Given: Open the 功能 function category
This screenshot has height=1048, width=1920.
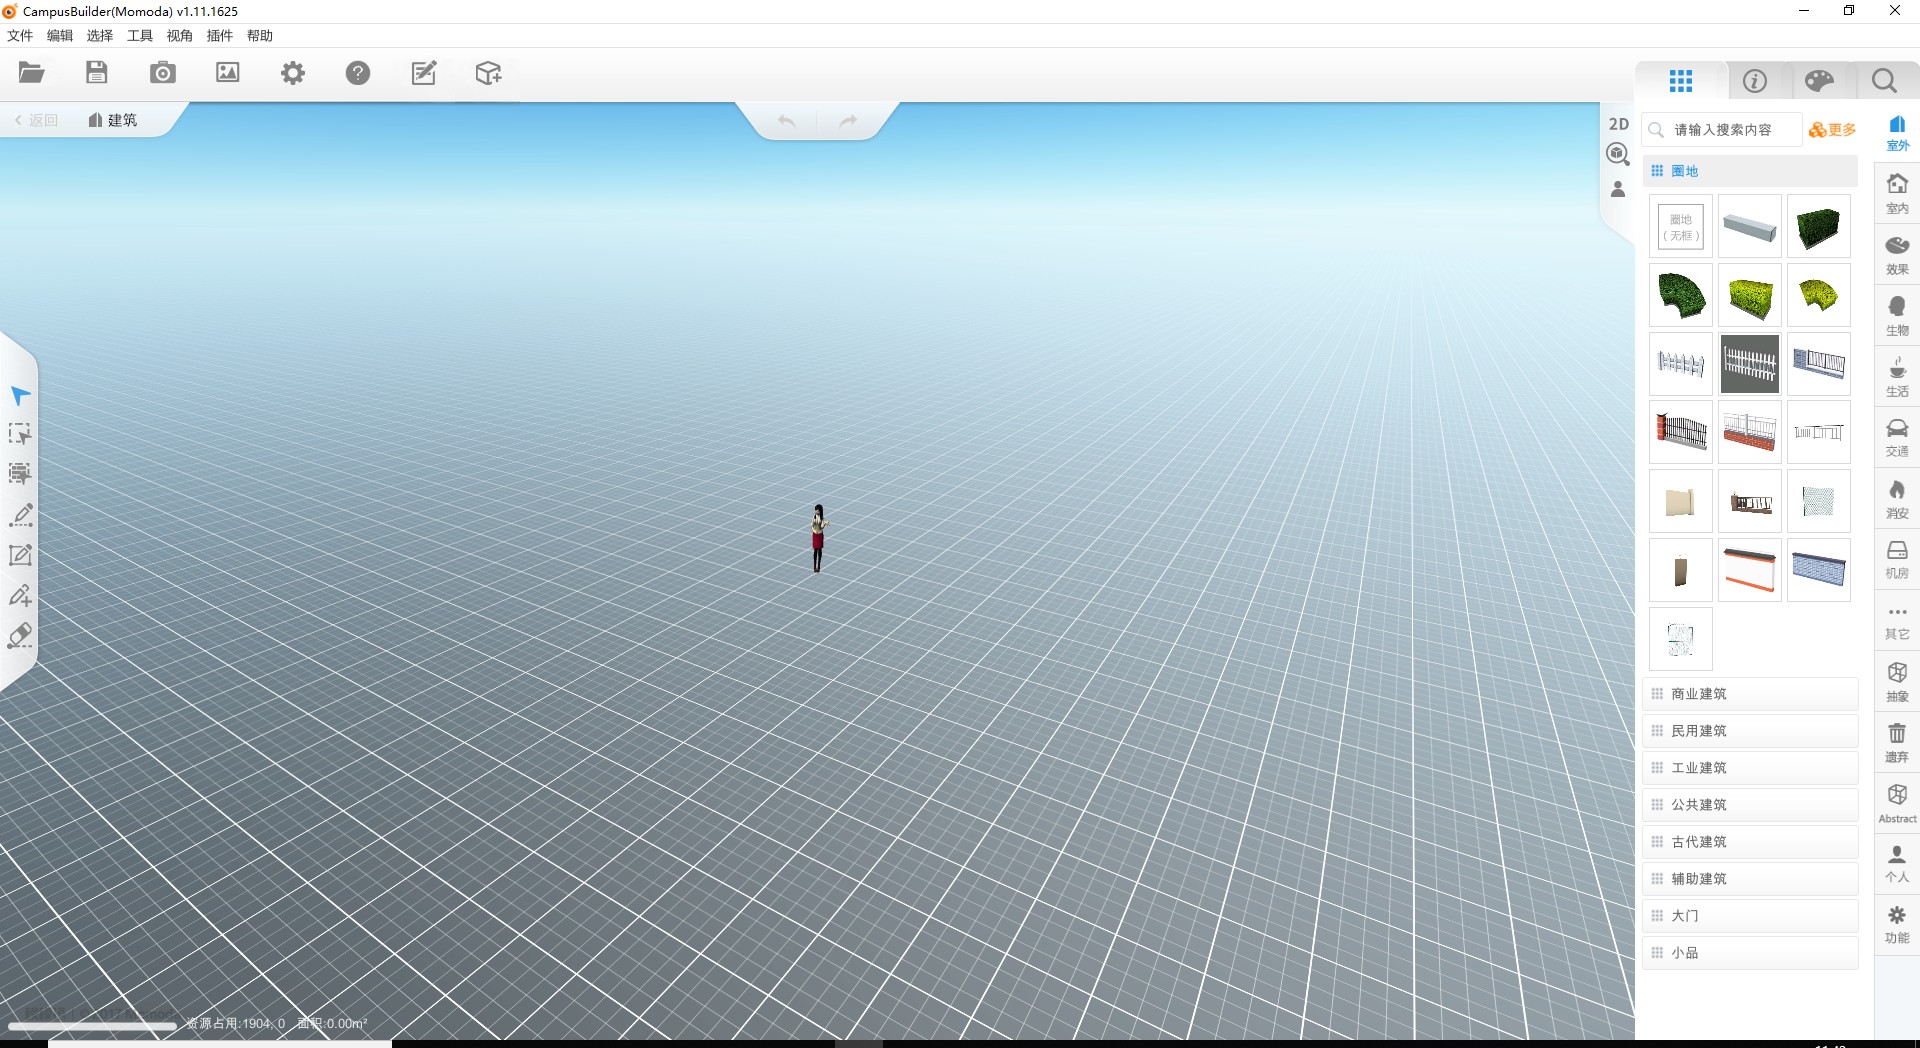Looking at the screenshot, I should click(1897, 925).
